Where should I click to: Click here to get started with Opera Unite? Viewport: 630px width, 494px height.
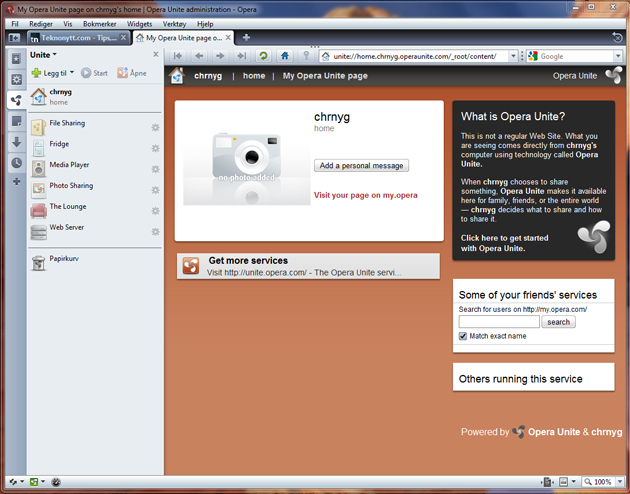pyautogui.click(x=505, y=243)
